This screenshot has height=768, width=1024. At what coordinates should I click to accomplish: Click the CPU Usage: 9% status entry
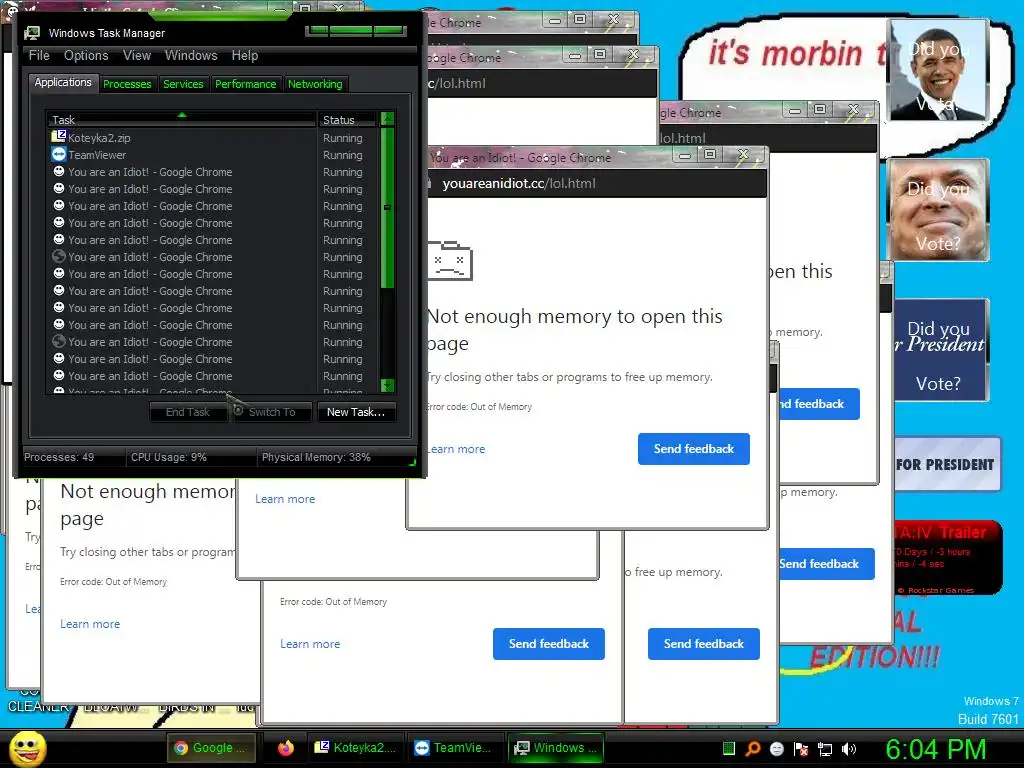169,457
